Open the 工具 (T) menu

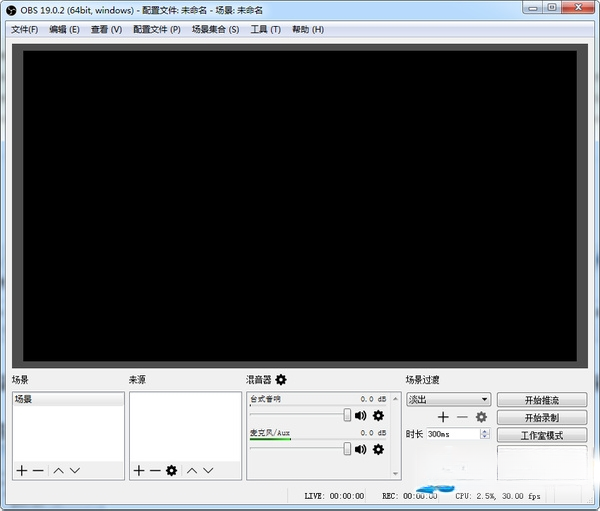[266, 29]
